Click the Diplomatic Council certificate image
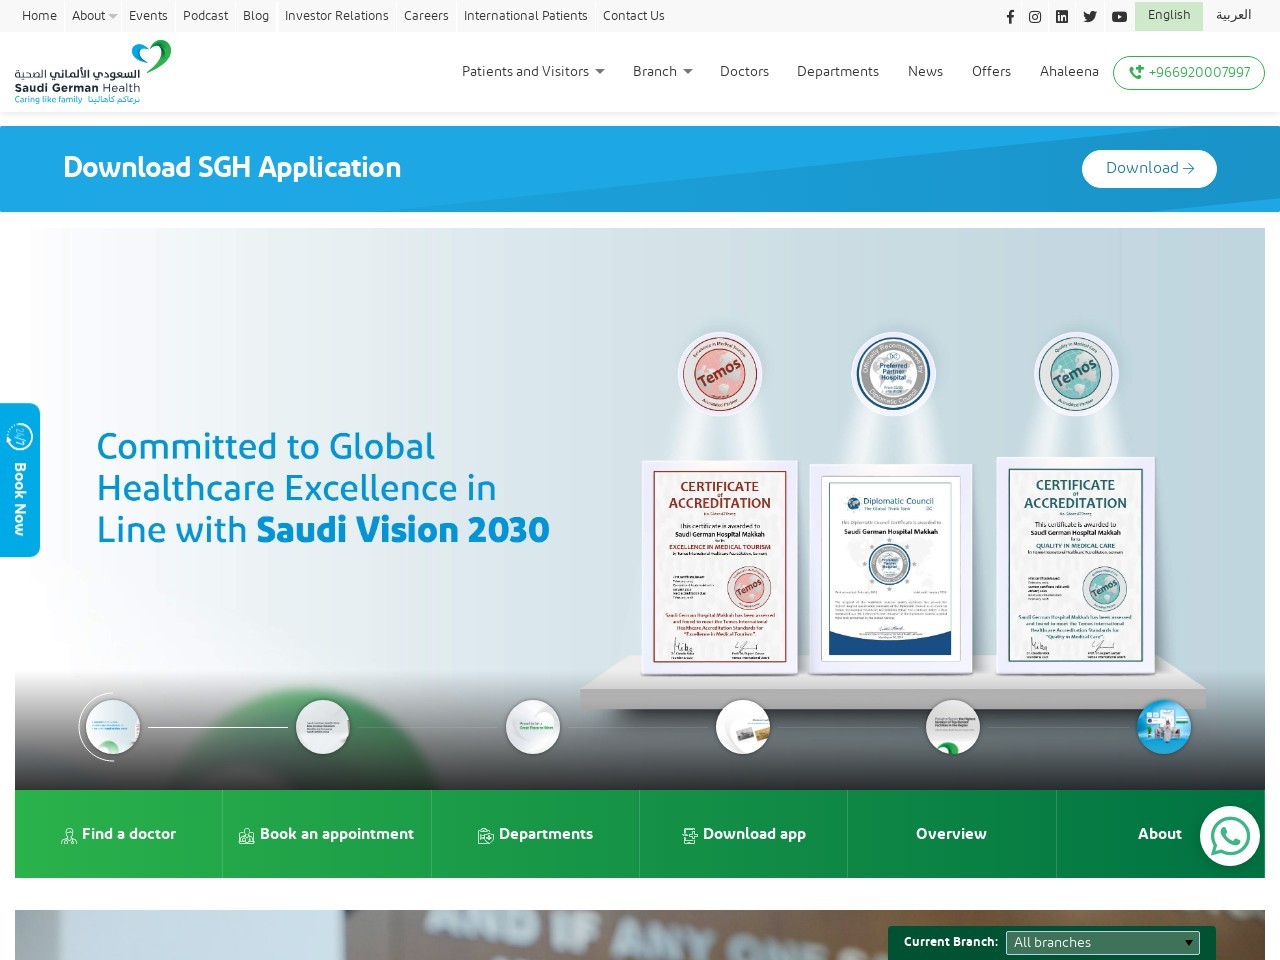The image size is (1280, 960). pyautogui.click(x=891, y=567)
